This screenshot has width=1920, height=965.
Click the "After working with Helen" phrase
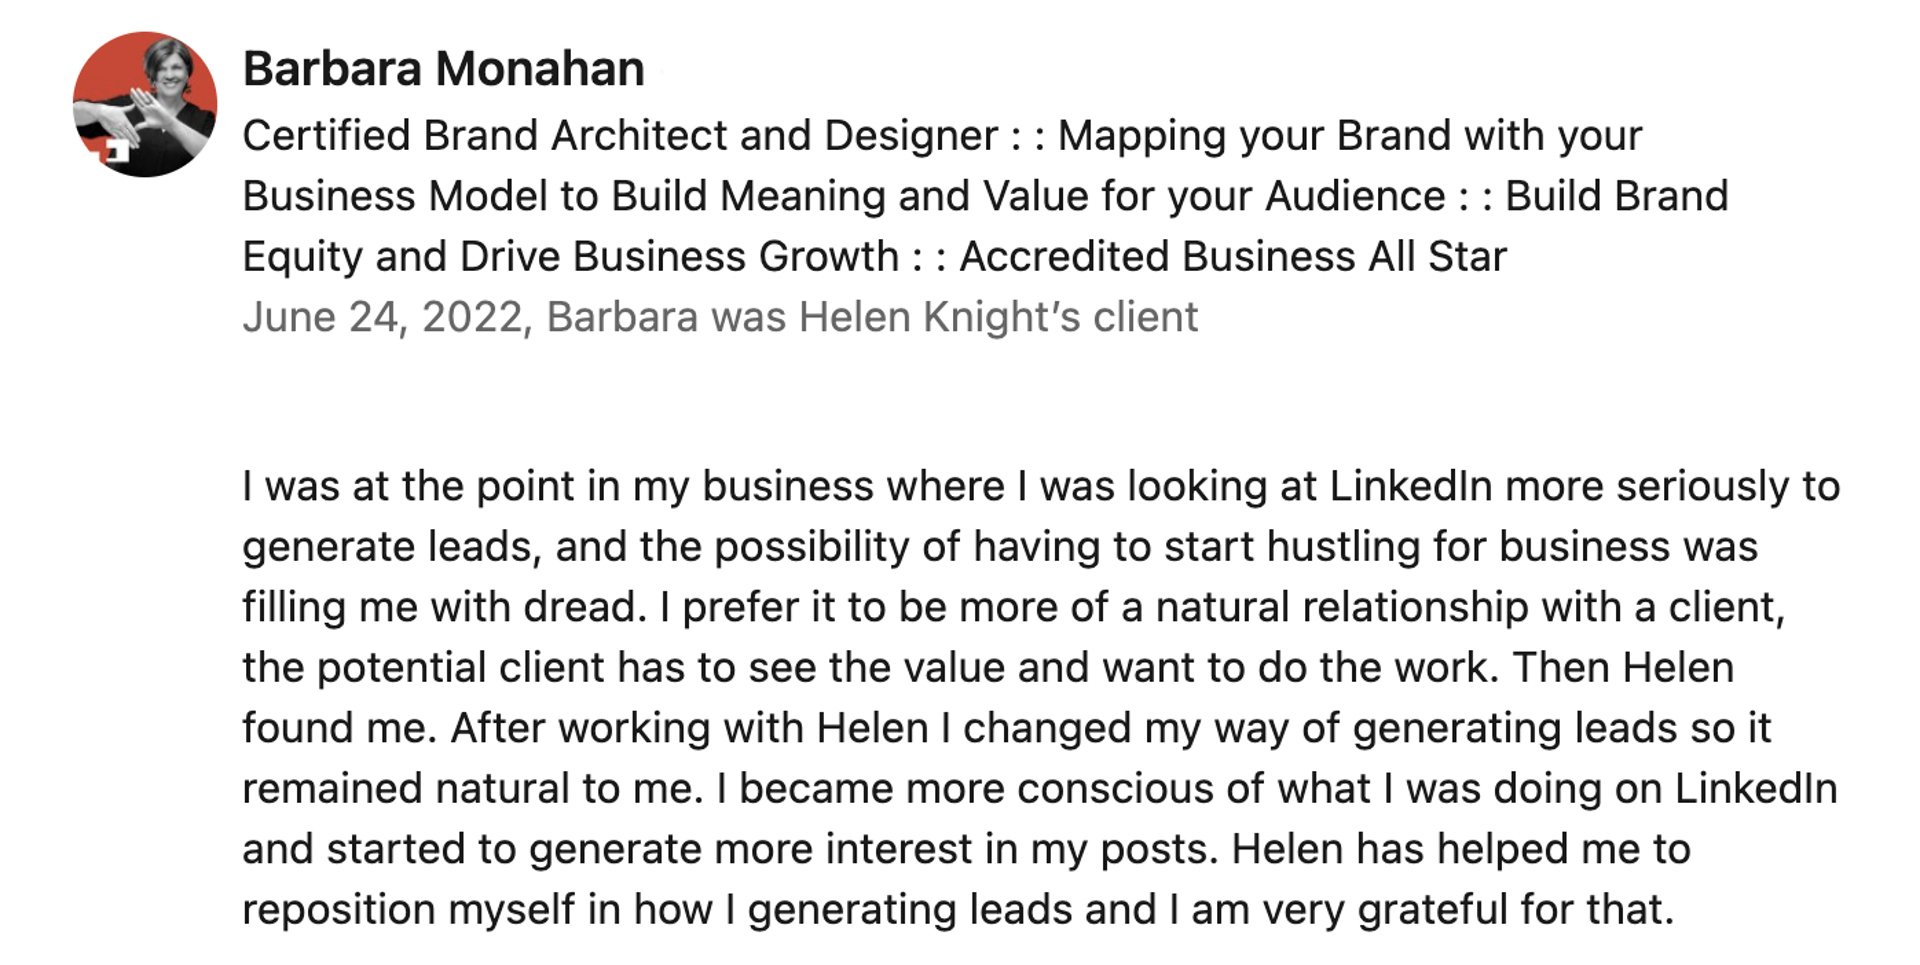[690, 728]
